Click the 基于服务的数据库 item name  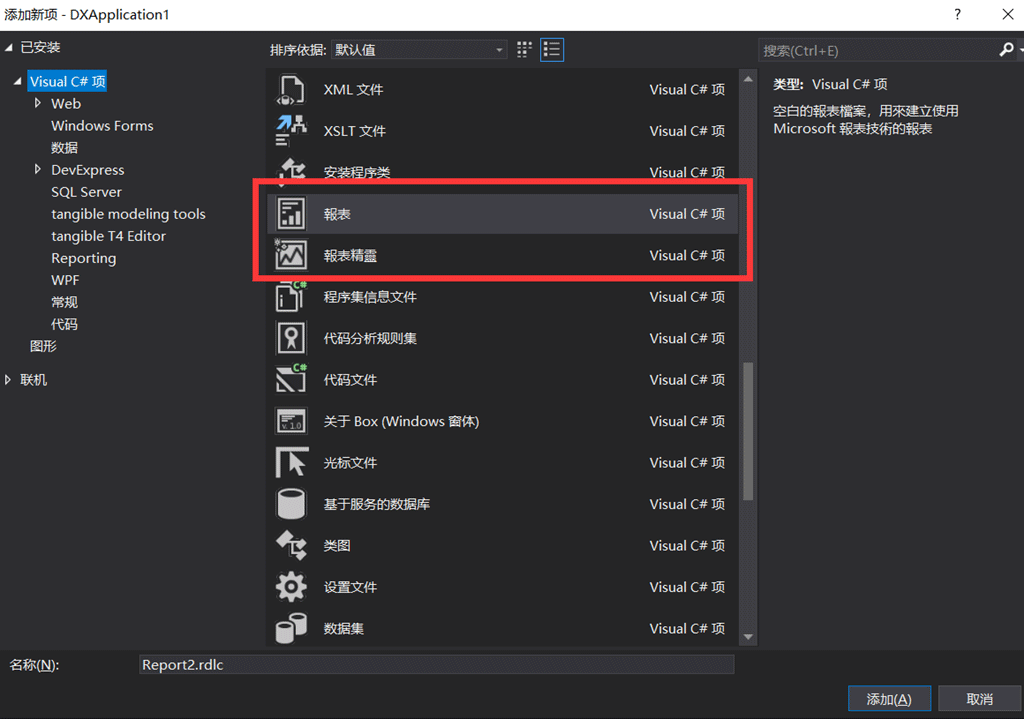click(376, 504)
